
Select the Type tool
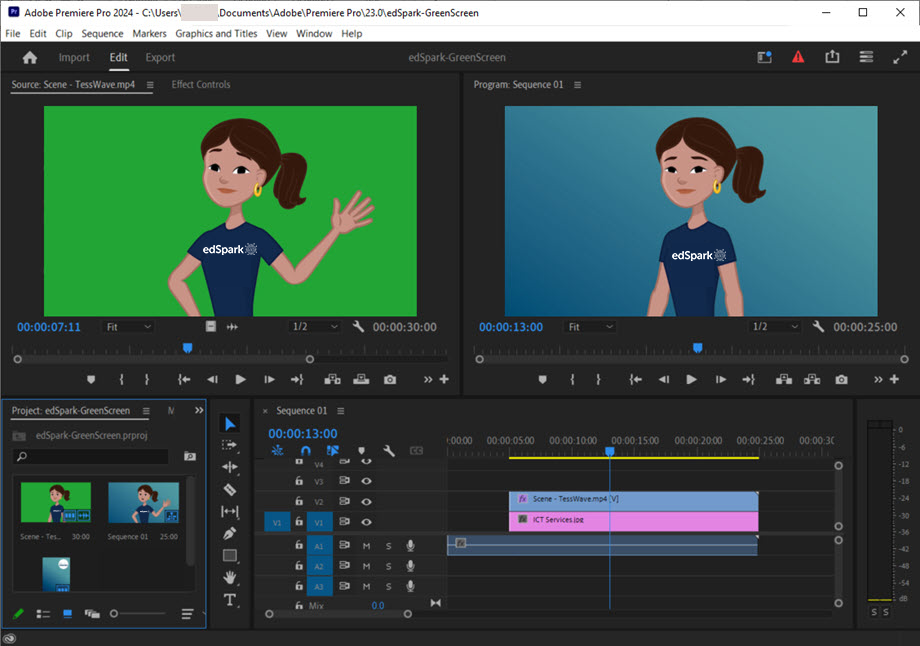point(229,600)
